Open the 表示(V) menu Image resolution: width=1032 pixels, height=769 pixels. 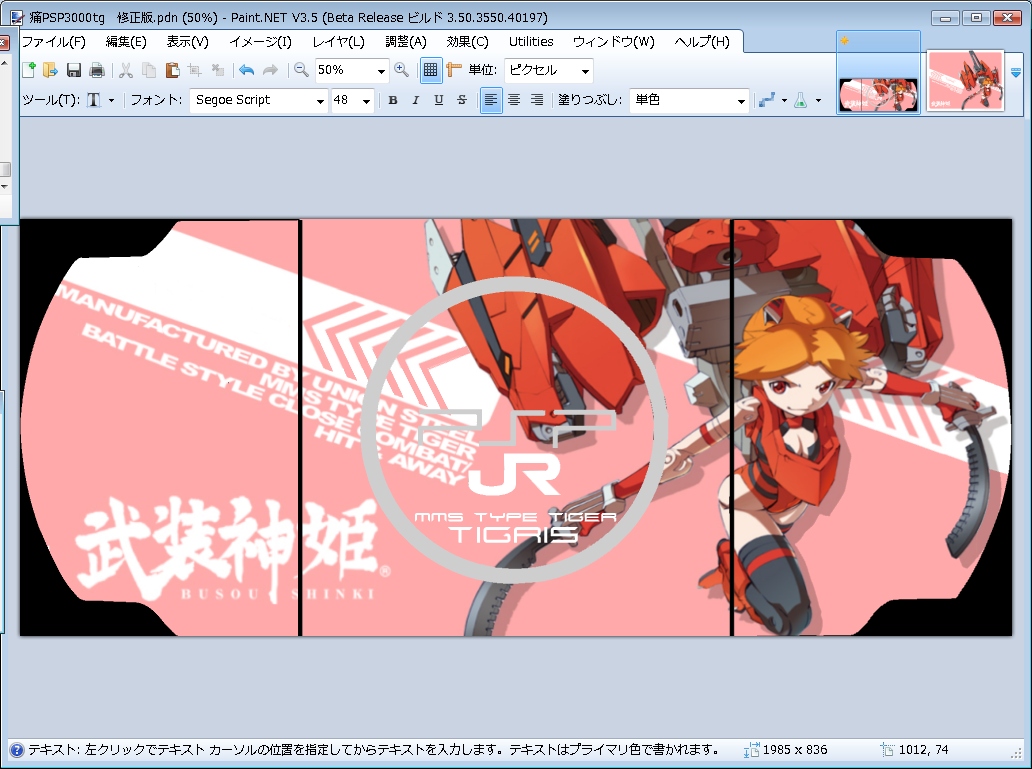point(187,41)
